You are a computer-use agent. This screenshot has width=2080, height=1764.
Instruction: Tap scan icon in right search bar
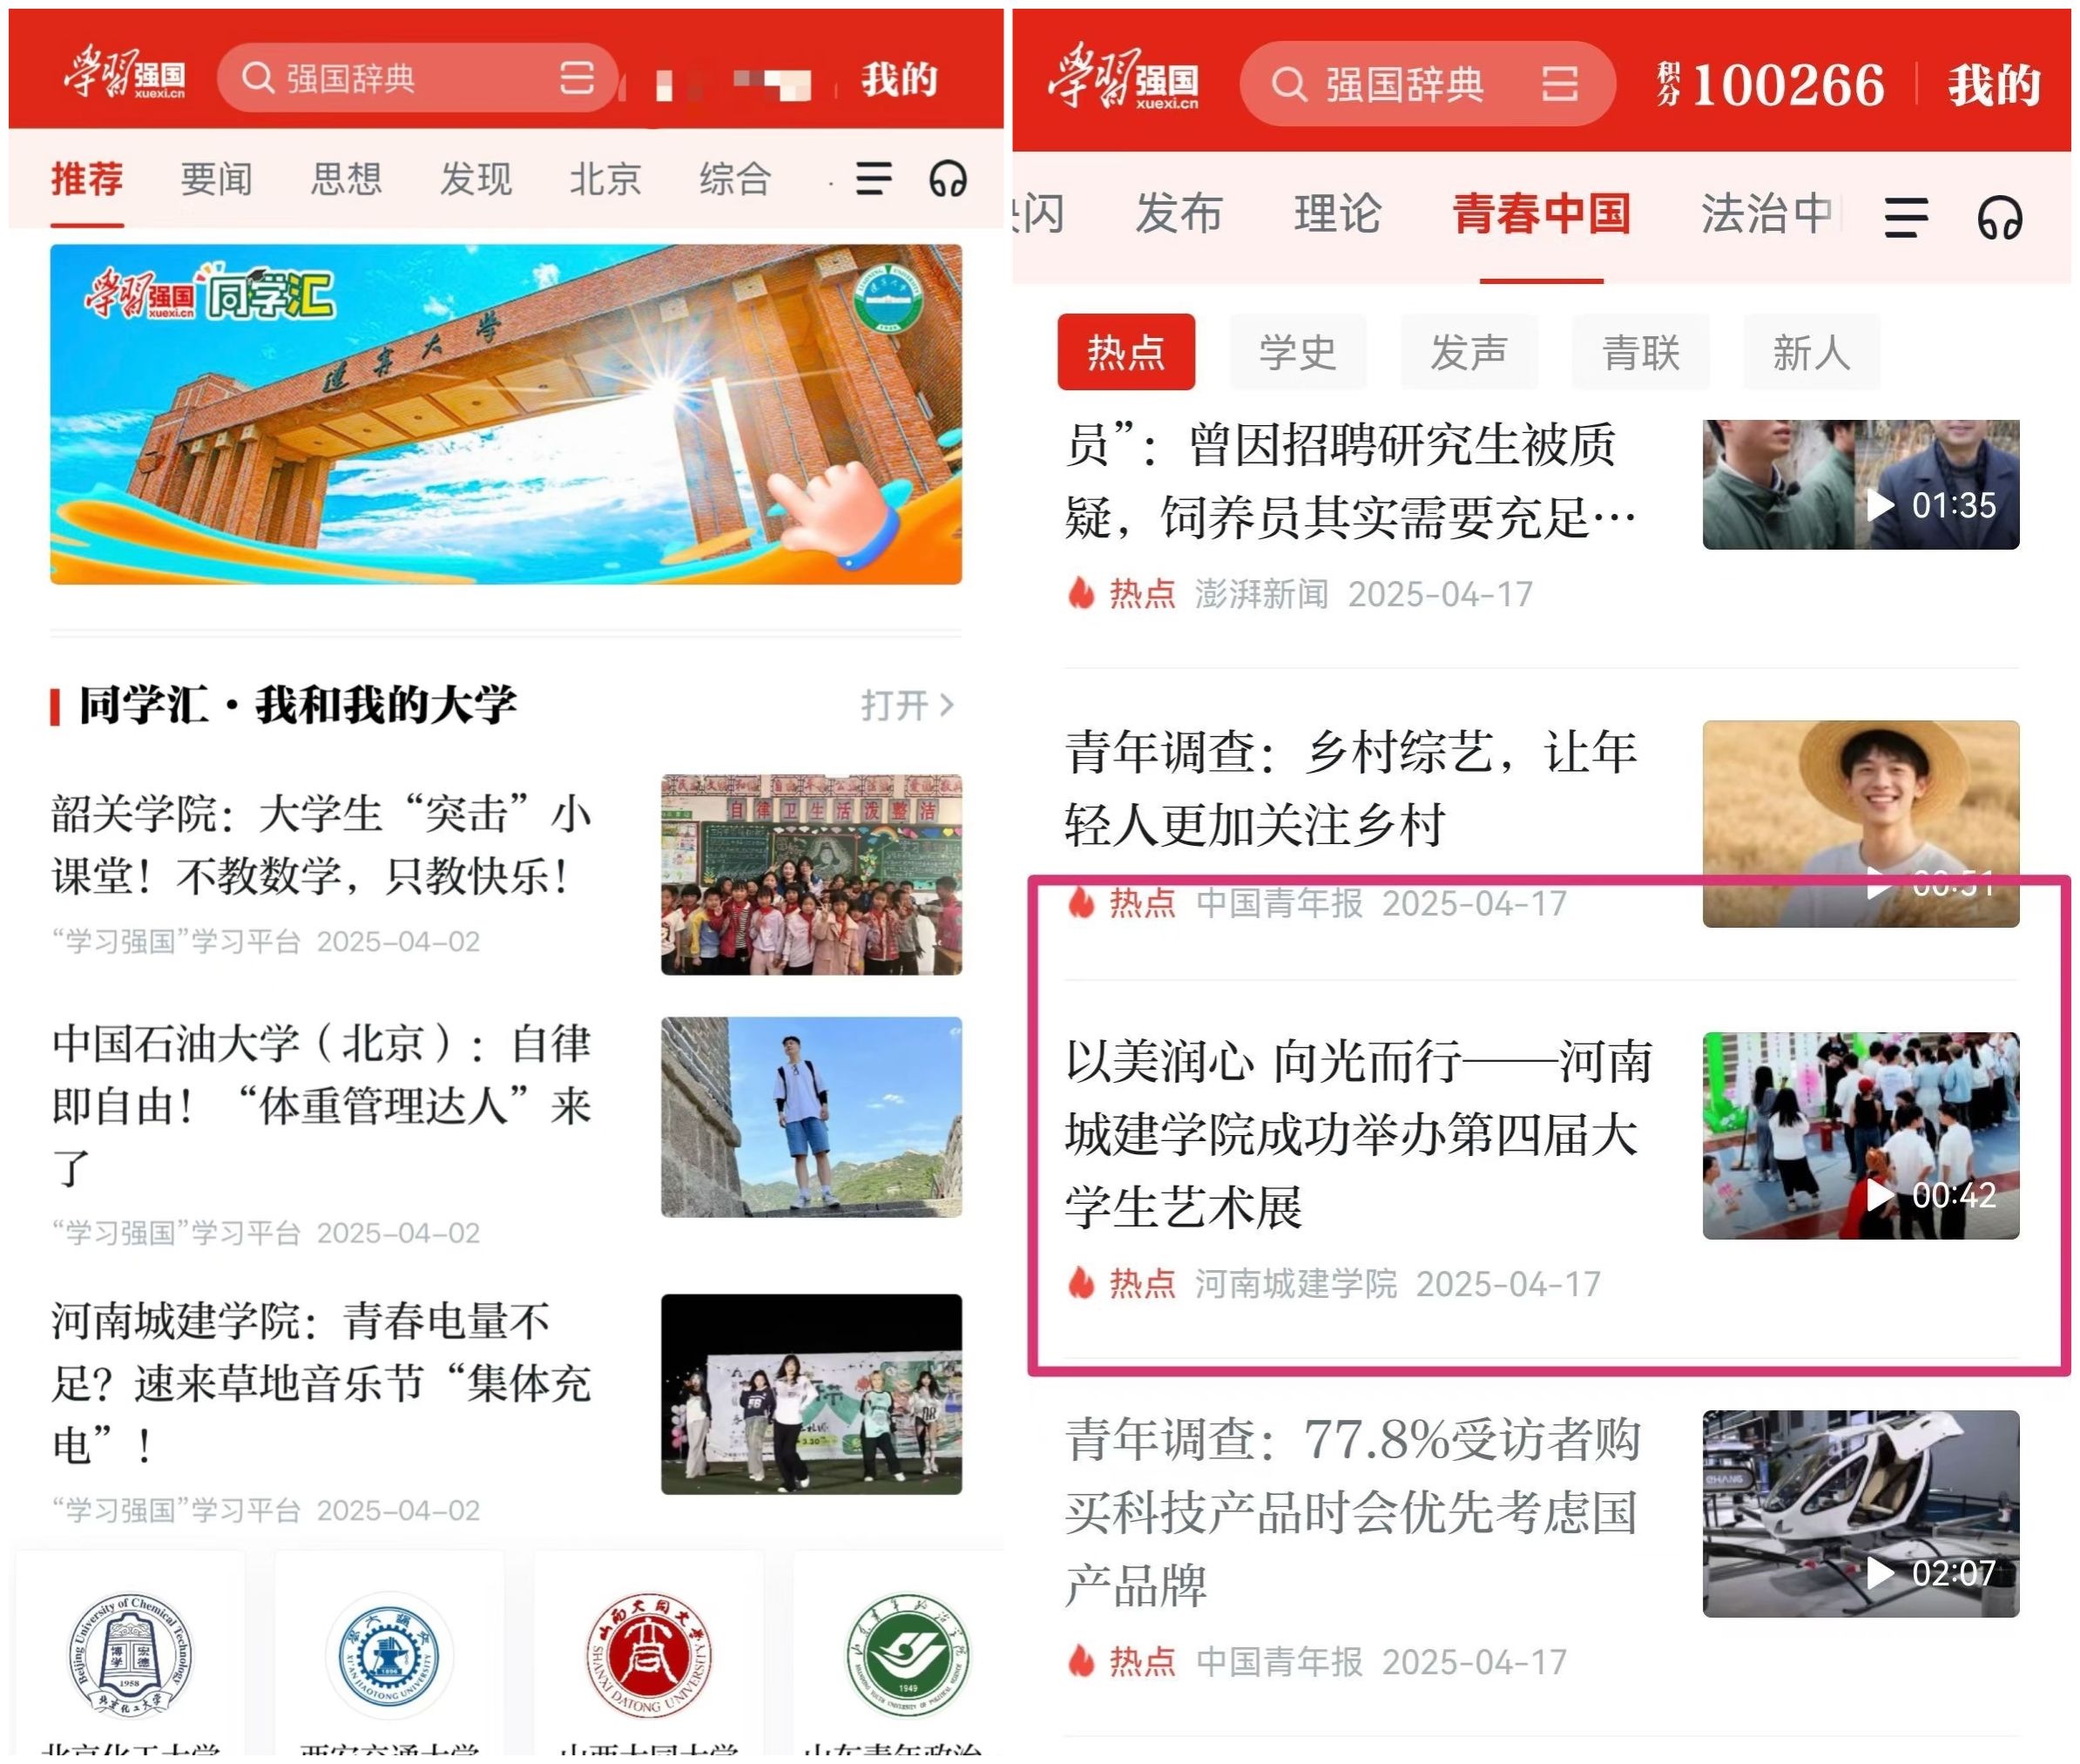(x=1559, y=84)
